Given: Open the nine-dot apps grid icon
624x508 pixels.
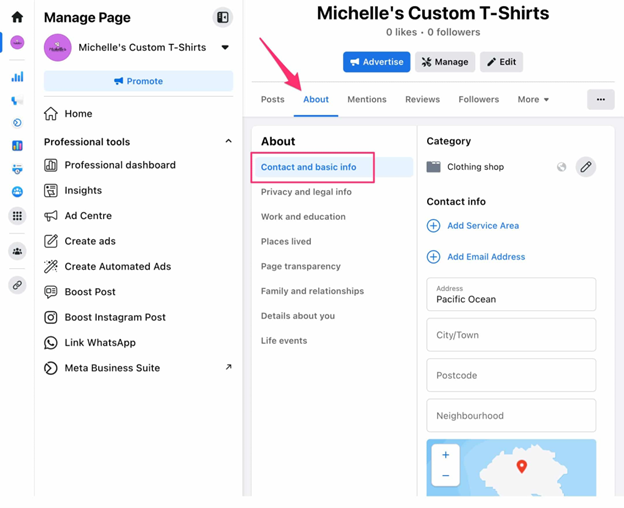Looking at the screenshot, I should (x=17, y=216).
